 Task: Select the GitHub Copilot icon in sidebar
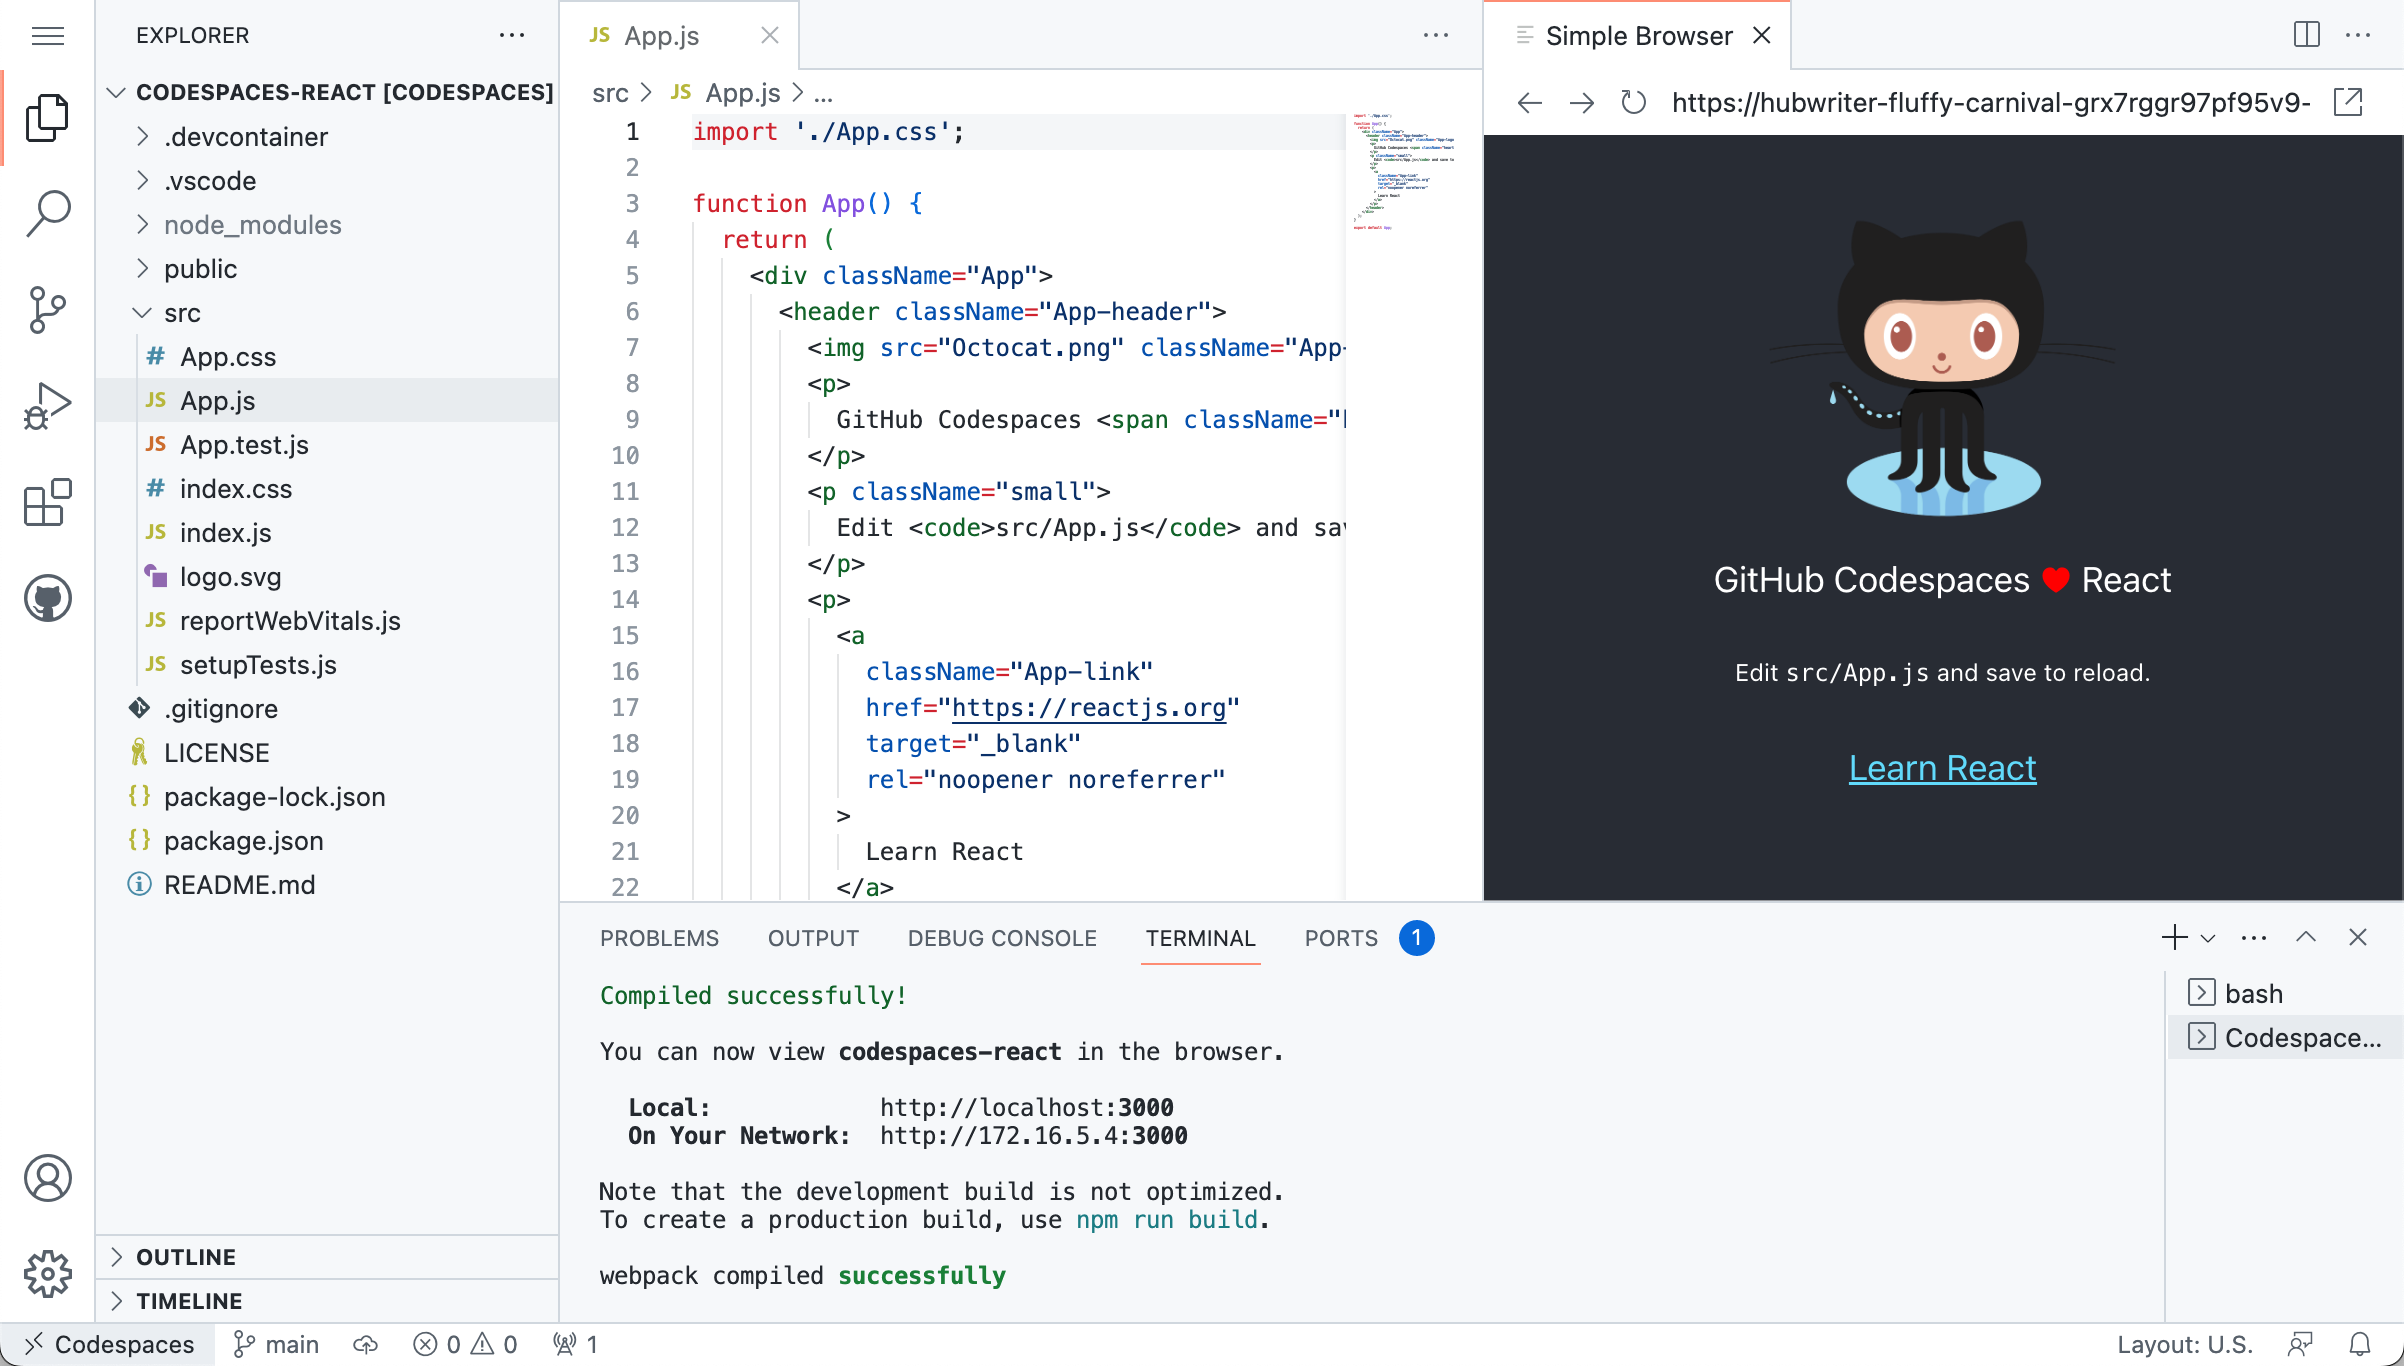tap(48, 598)
